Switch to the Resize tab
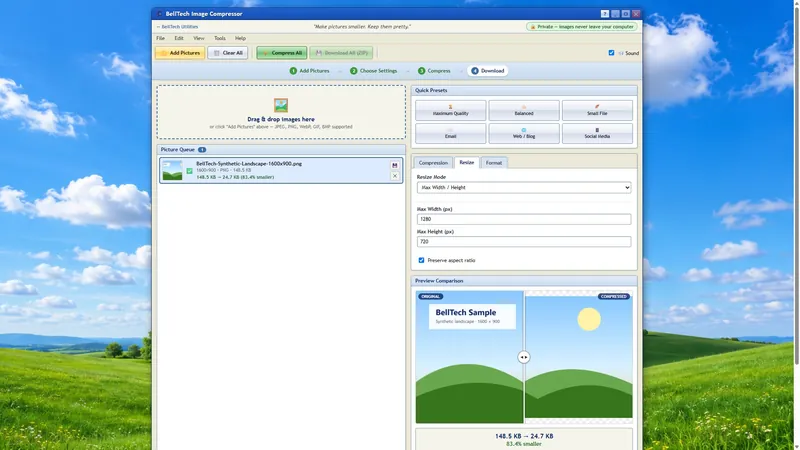The width and height of the screenshot is (800, 450). (x=467, y=162)
